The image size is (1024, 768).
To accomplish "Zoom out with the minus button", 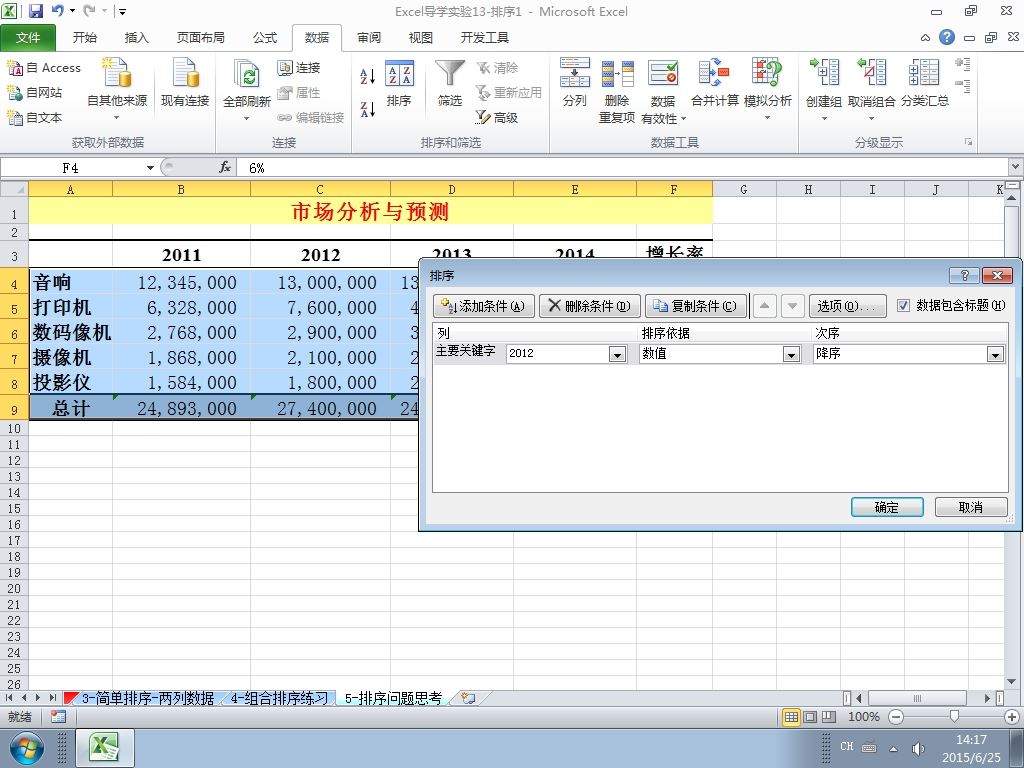I will pyautogui.click(x=896, y=717).
